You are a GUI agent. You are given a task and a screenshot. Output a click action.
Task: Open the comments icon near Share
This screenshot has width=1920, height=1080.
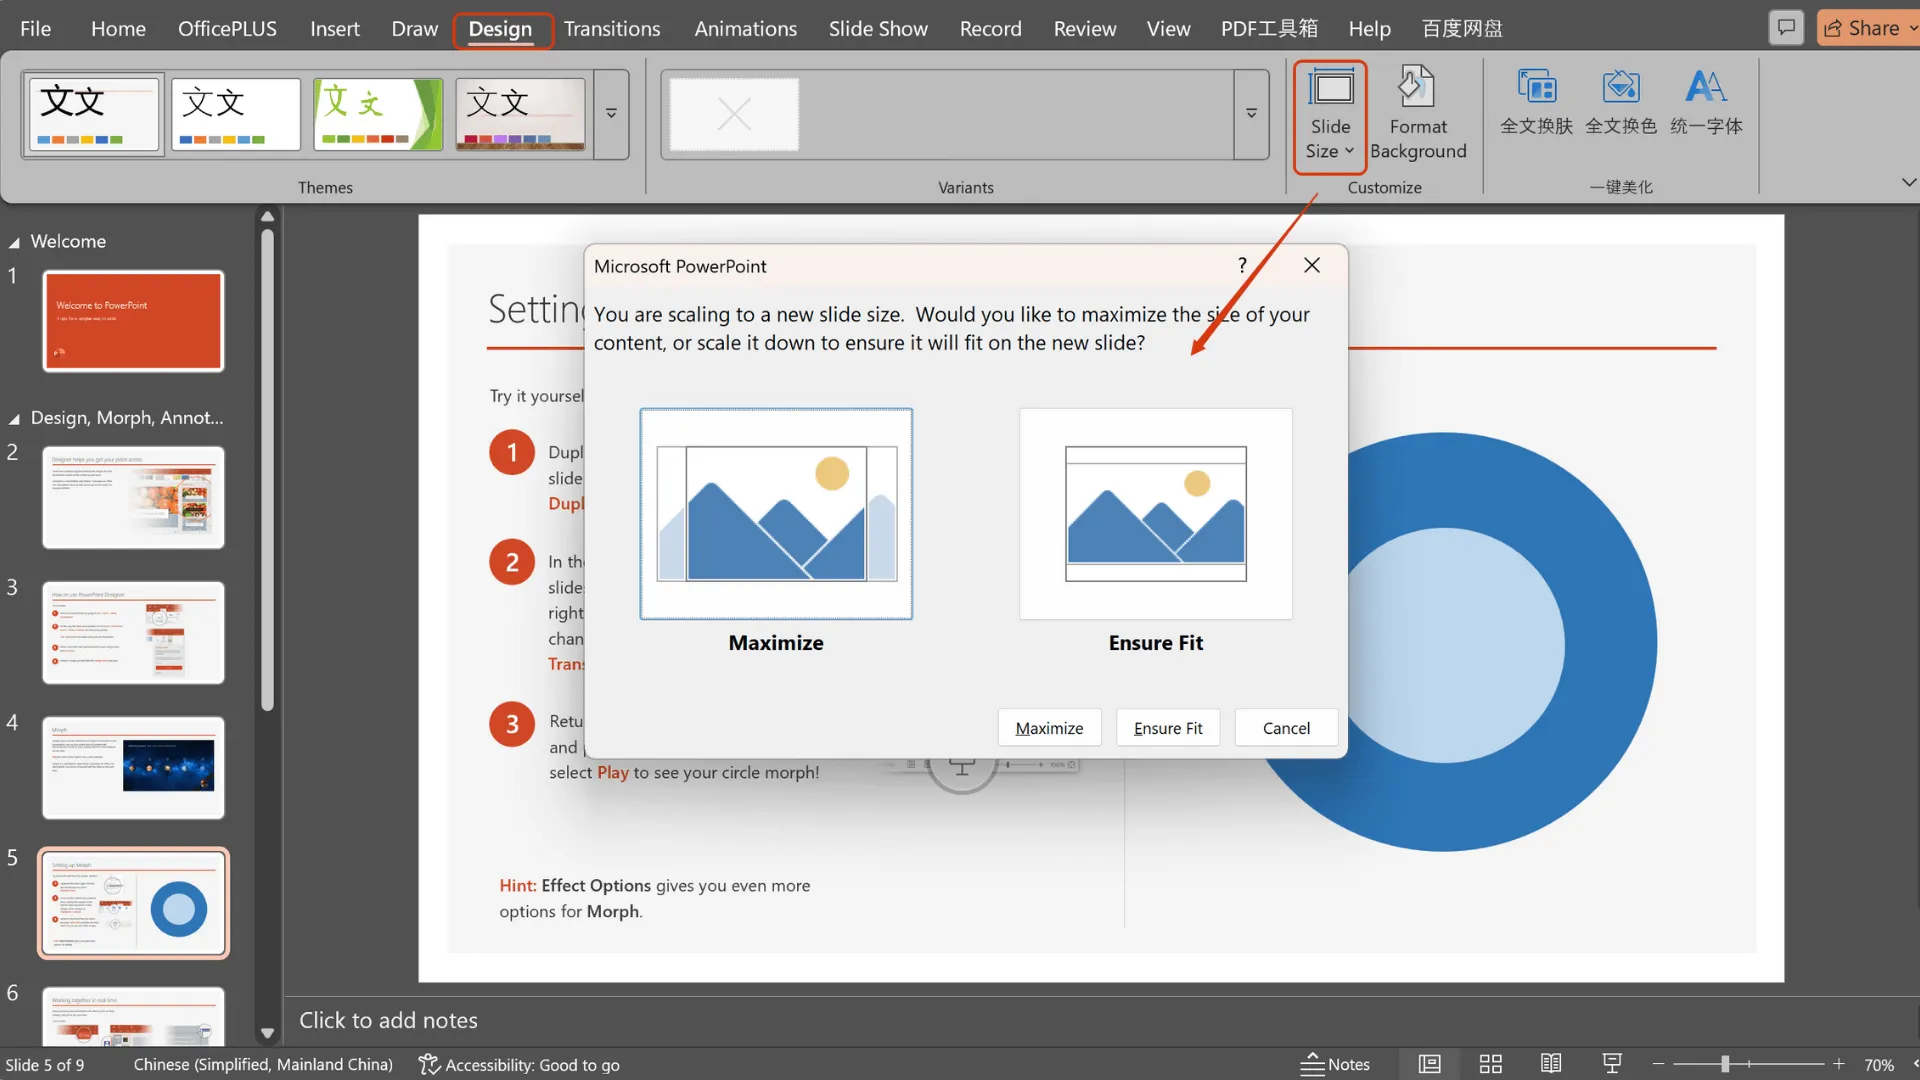point(1786,28)
